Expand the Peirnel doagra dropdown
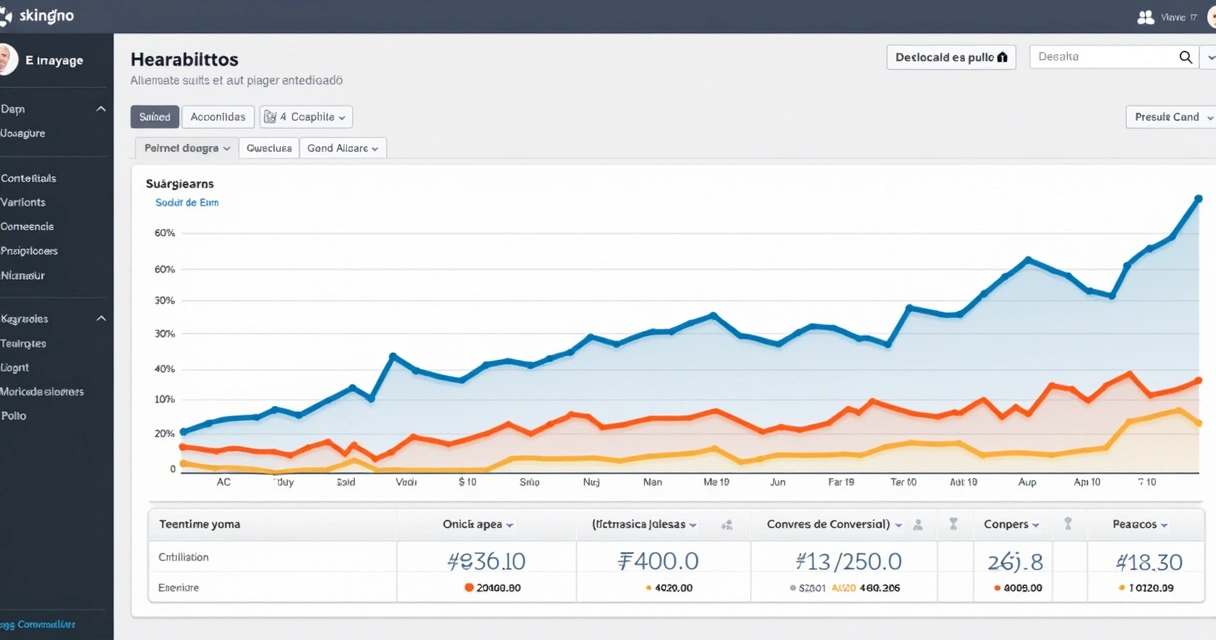Viewport: 1216px width, 640px height. (x=187, y=148)
